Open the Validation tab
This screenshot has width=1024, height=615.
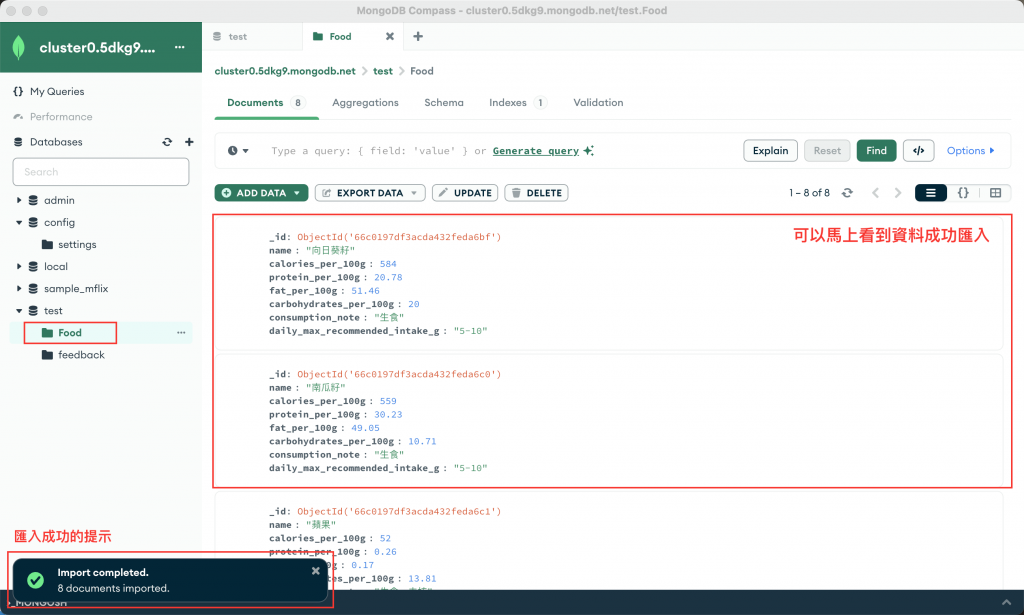[x=598, y=102]
